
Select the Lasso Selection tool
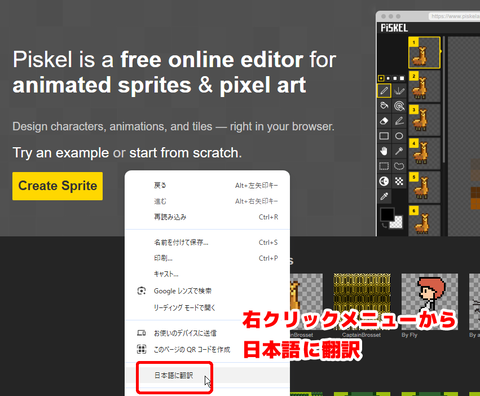click(x=399, y=166)
